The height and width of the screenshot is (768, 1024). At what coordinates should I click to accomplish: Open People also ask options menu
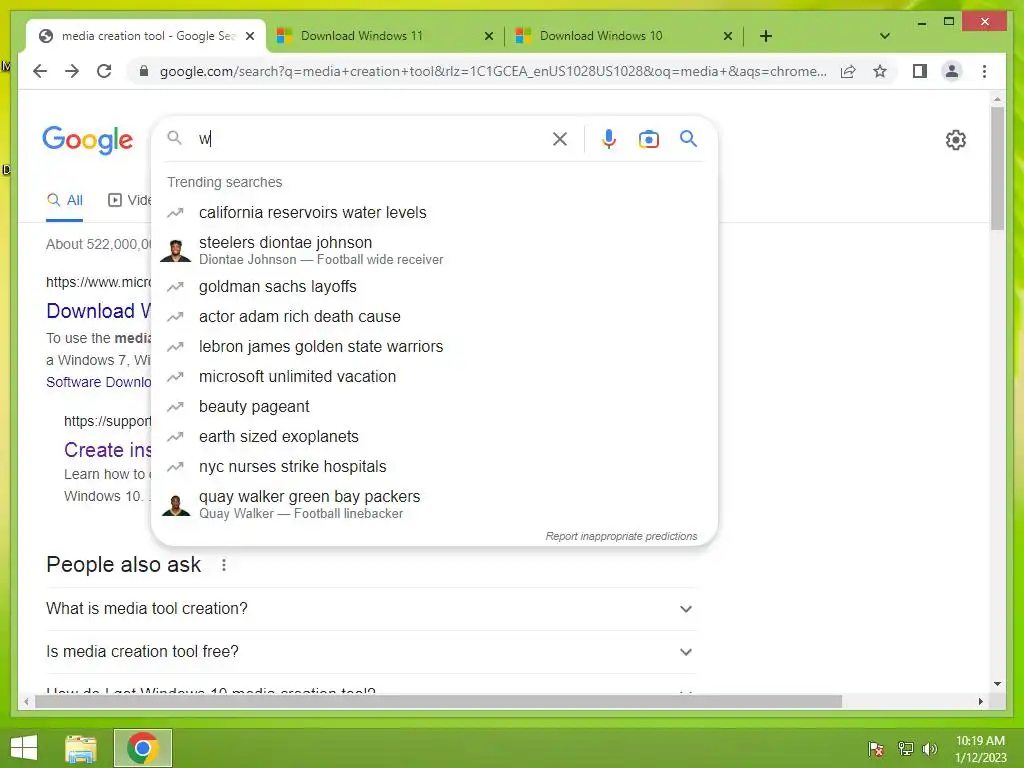tap(223, 565)
